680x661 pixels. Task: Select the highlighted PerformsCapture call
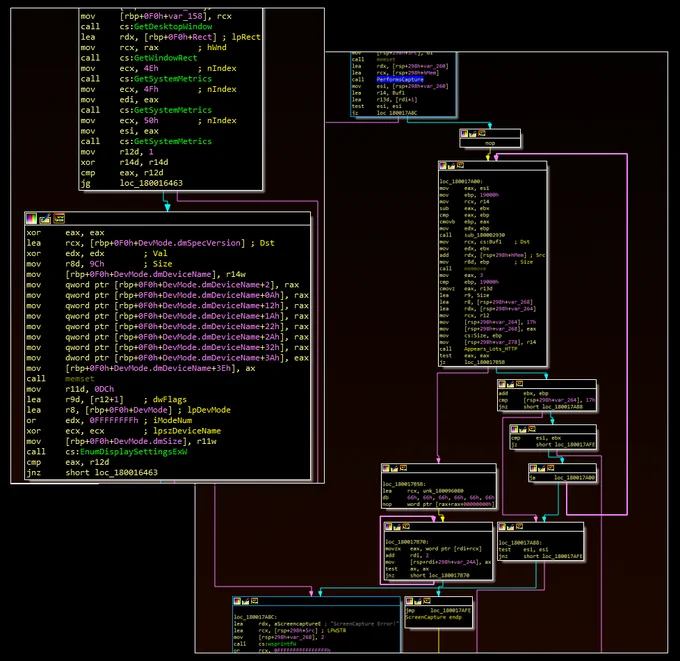[400, 79]
